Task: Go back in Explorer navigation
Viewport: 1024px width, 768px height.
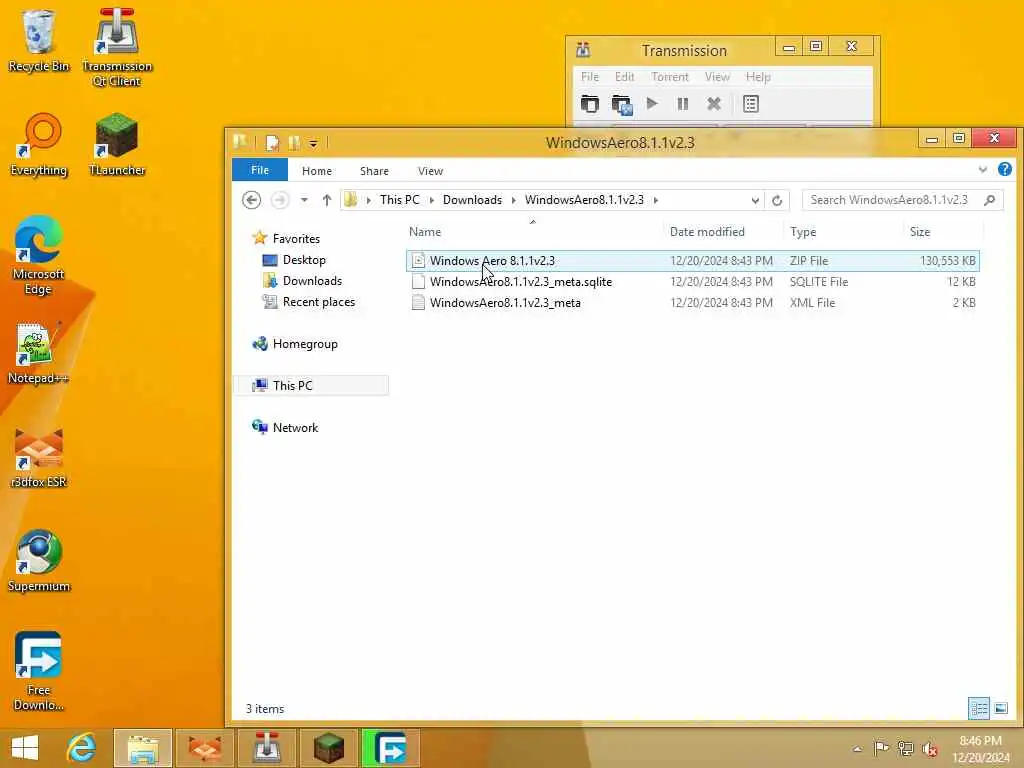Action: tap(251, 200)
